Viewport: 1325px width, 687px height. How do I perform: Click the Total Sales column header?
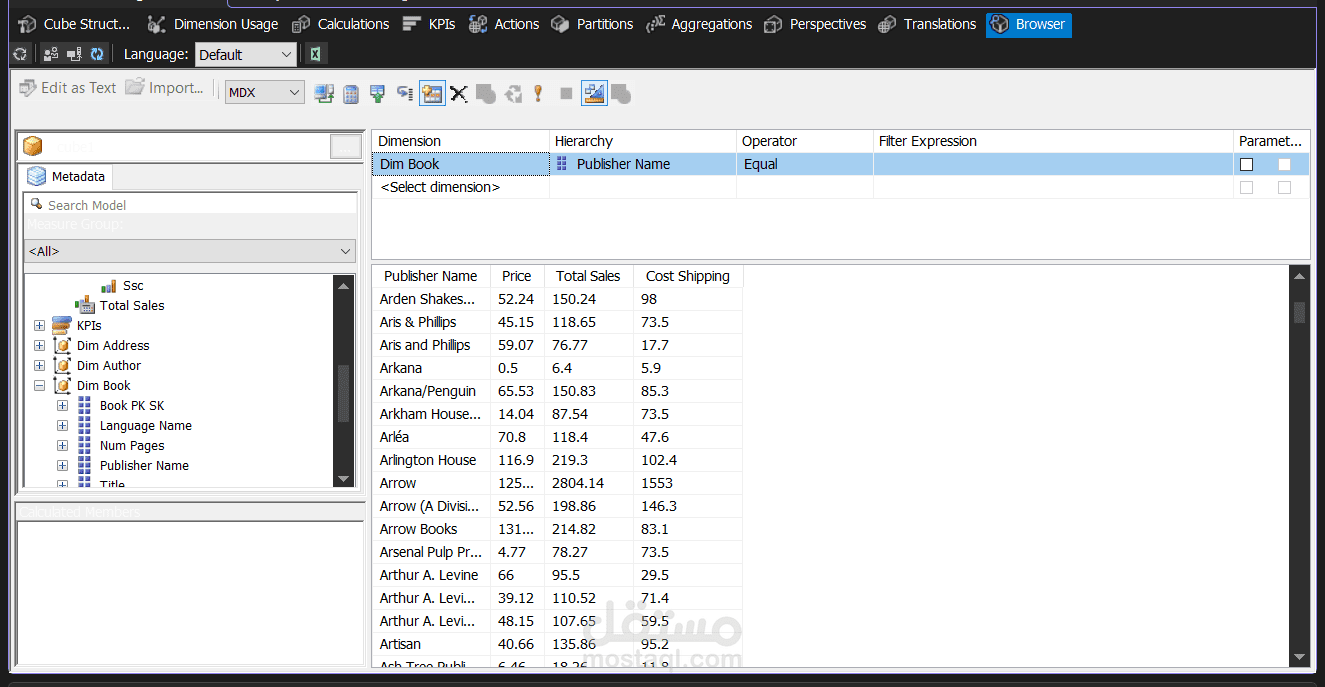point(588,276)
